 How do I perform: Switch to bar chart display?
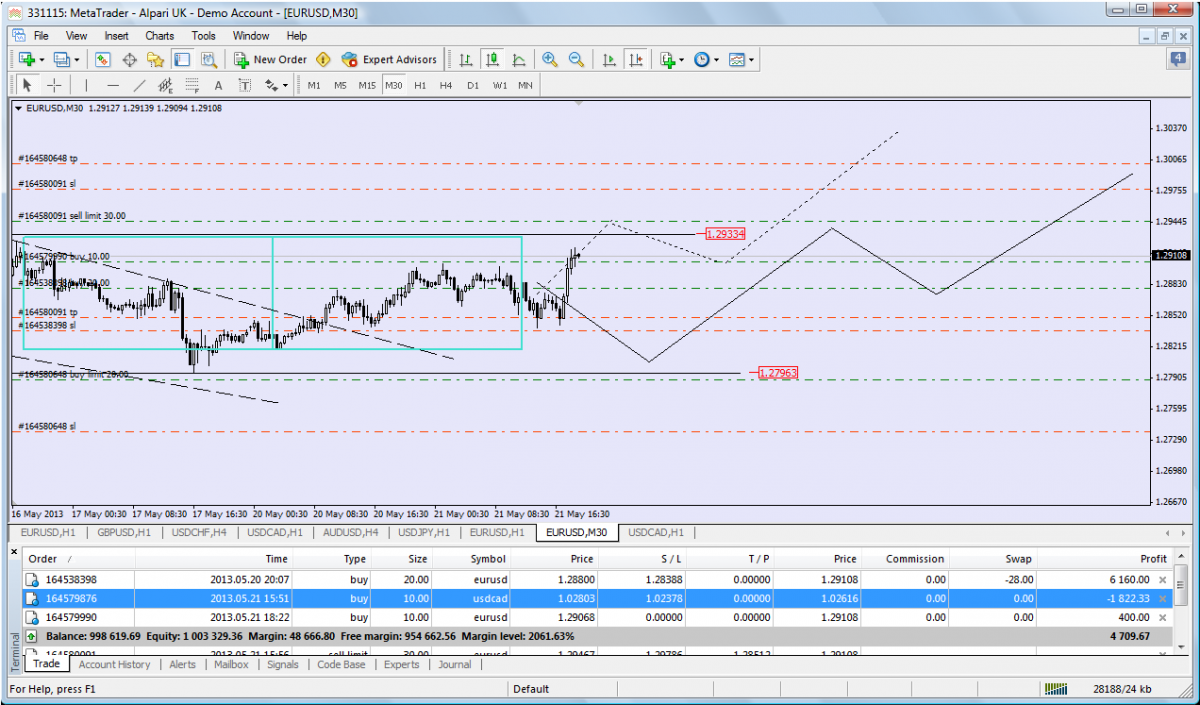(466, 60)
